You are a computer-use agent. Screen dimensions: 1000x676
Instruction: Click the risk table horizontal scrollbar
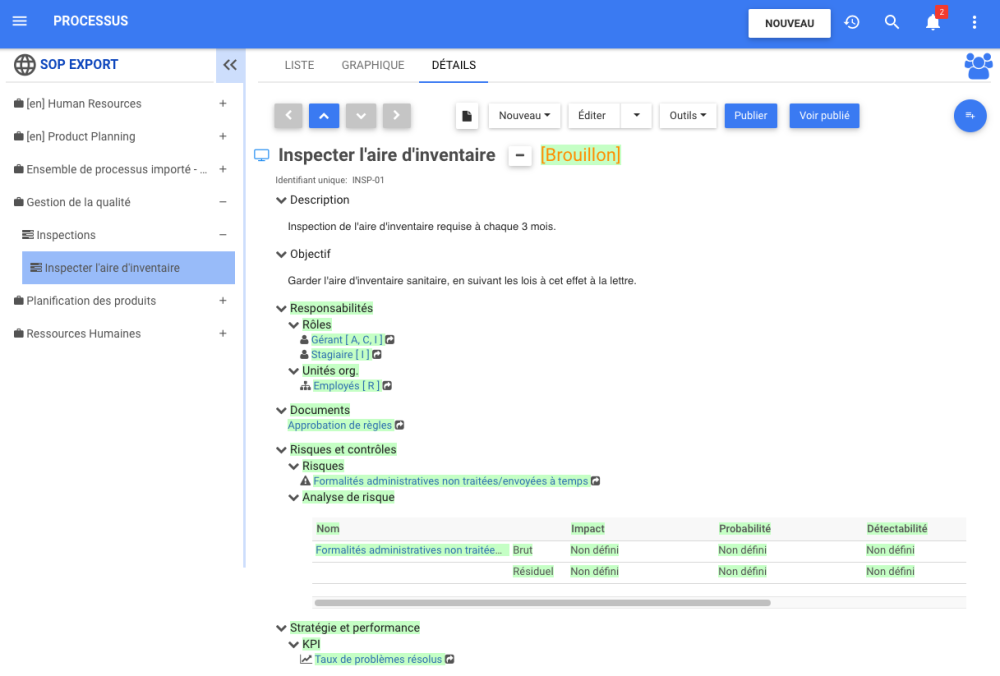[542, 603]
